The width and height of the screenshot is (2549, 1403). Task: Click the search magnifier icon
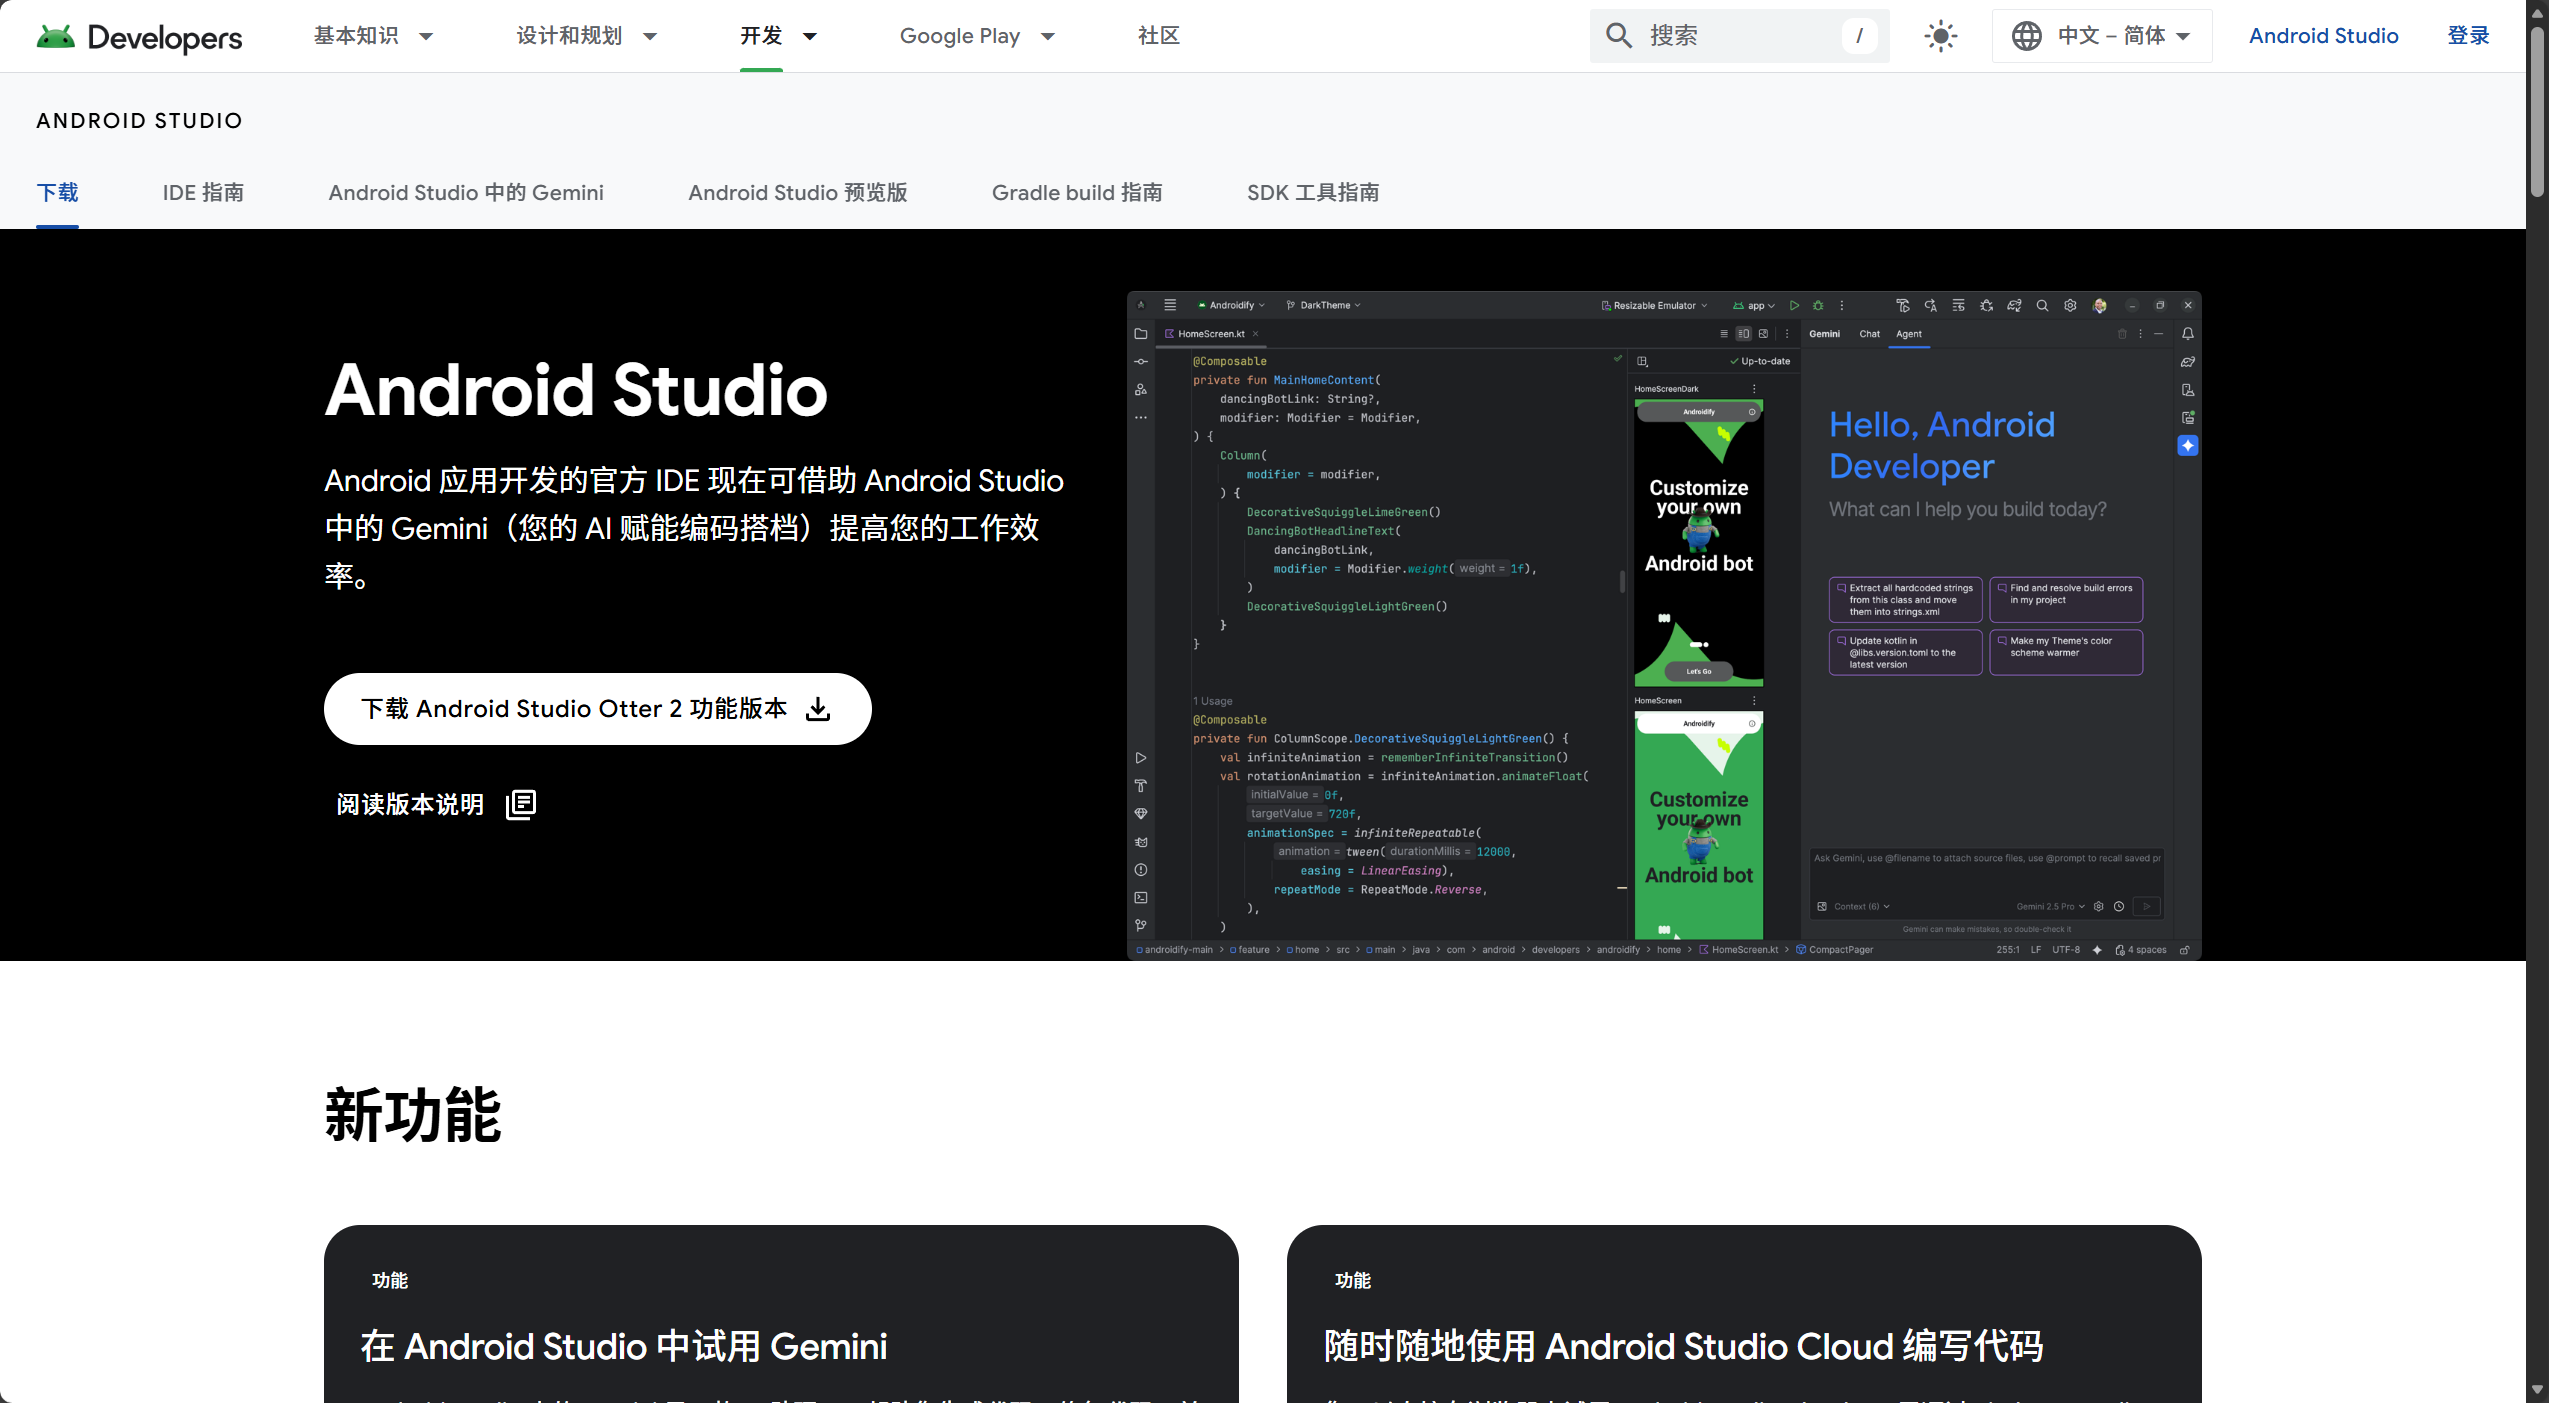[1618, 36]
